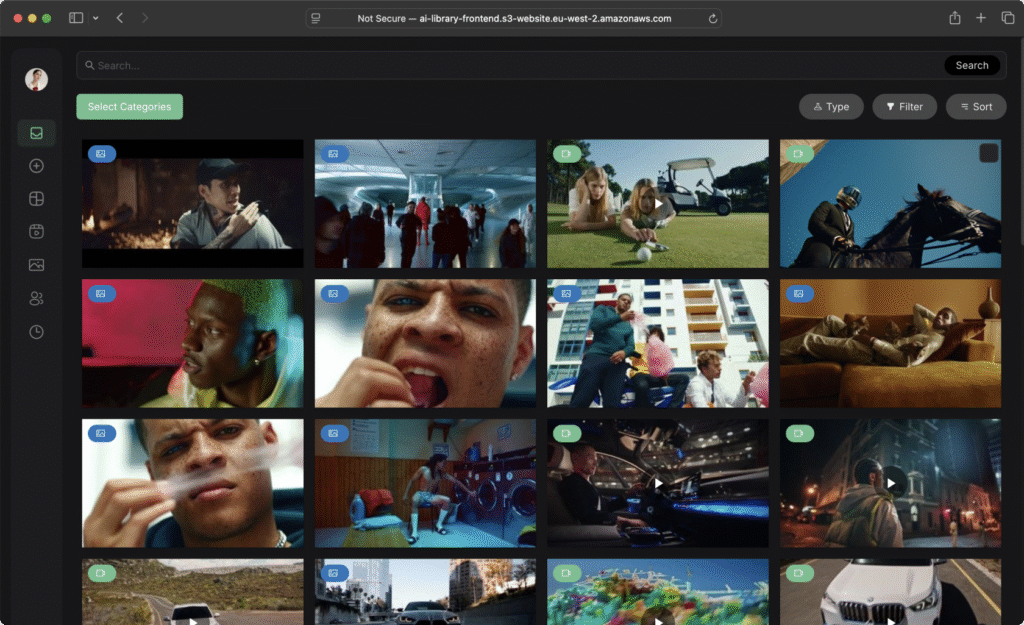Open the Filter dropdown
This screenshot has height=625, width=1024.
pos(904,106)
